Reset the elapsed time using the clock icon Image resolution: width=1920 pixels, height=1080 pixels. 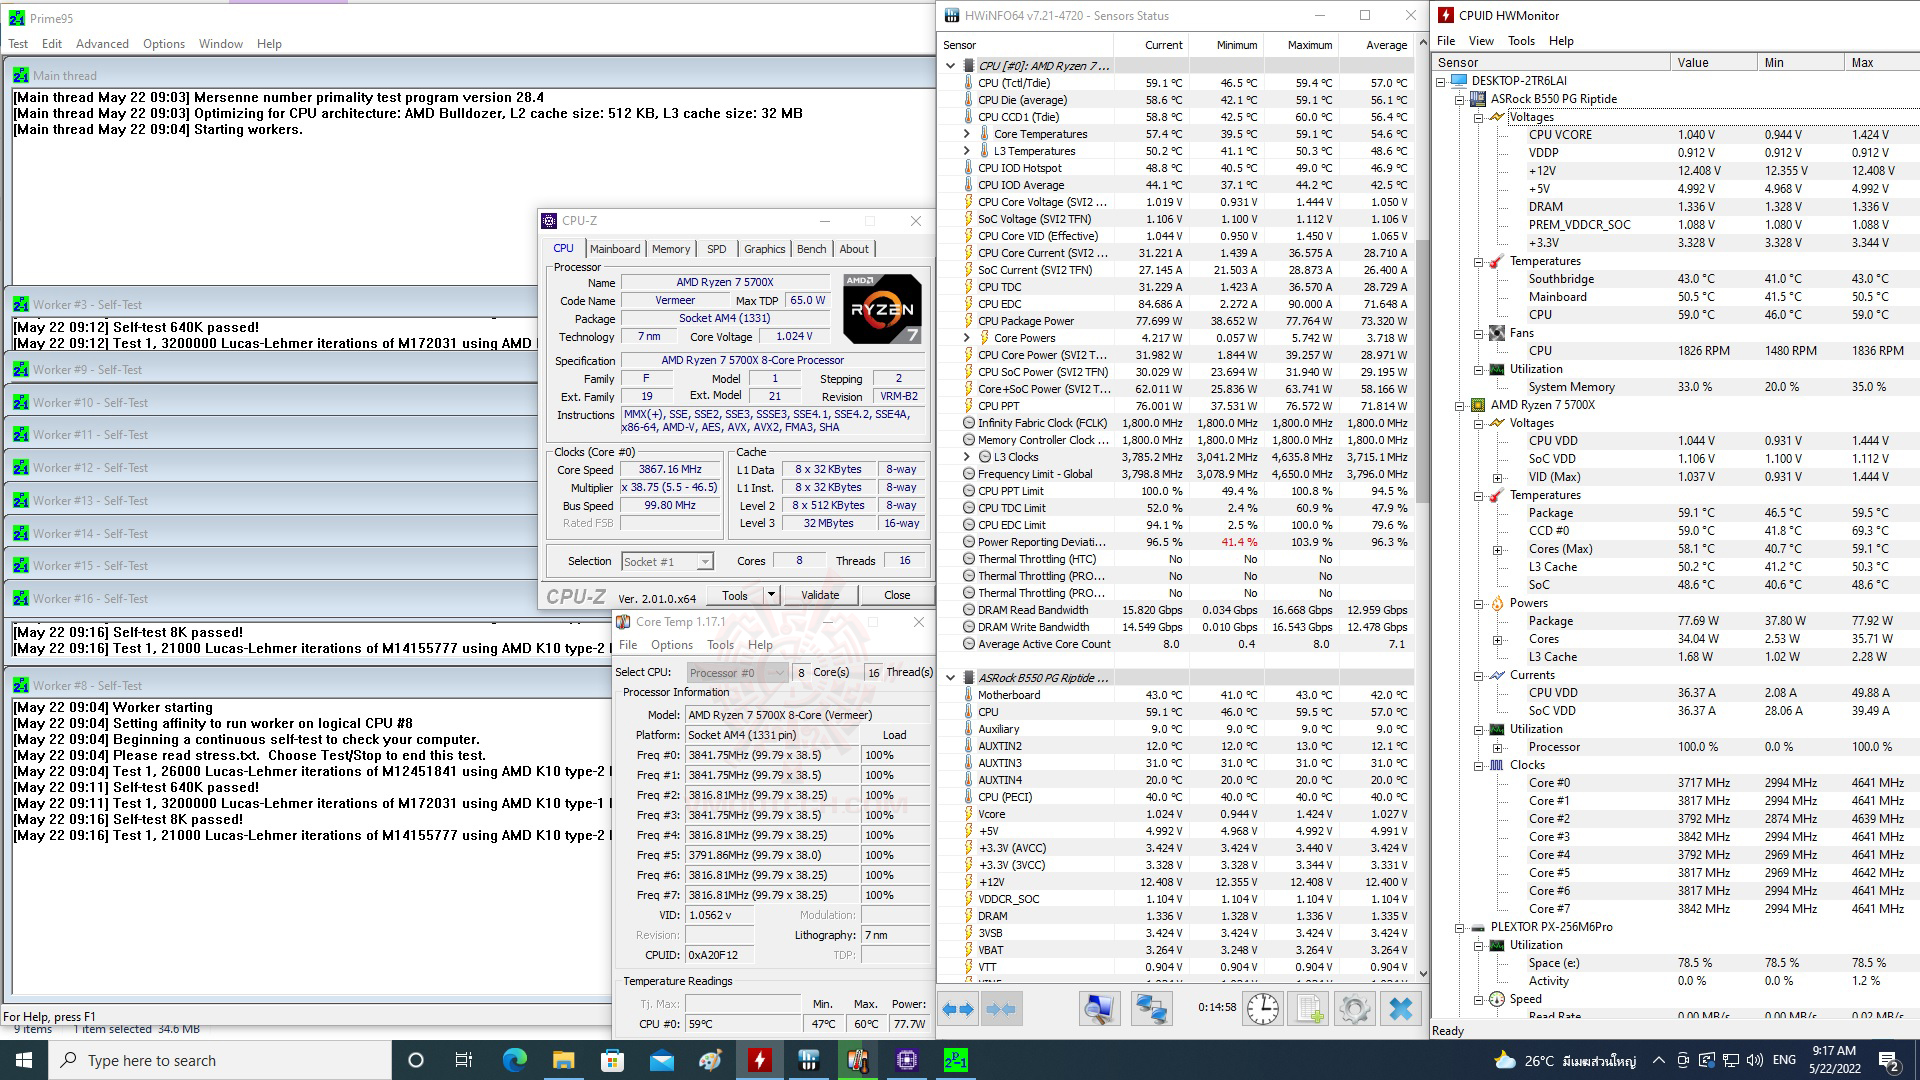[1262, 1009]
